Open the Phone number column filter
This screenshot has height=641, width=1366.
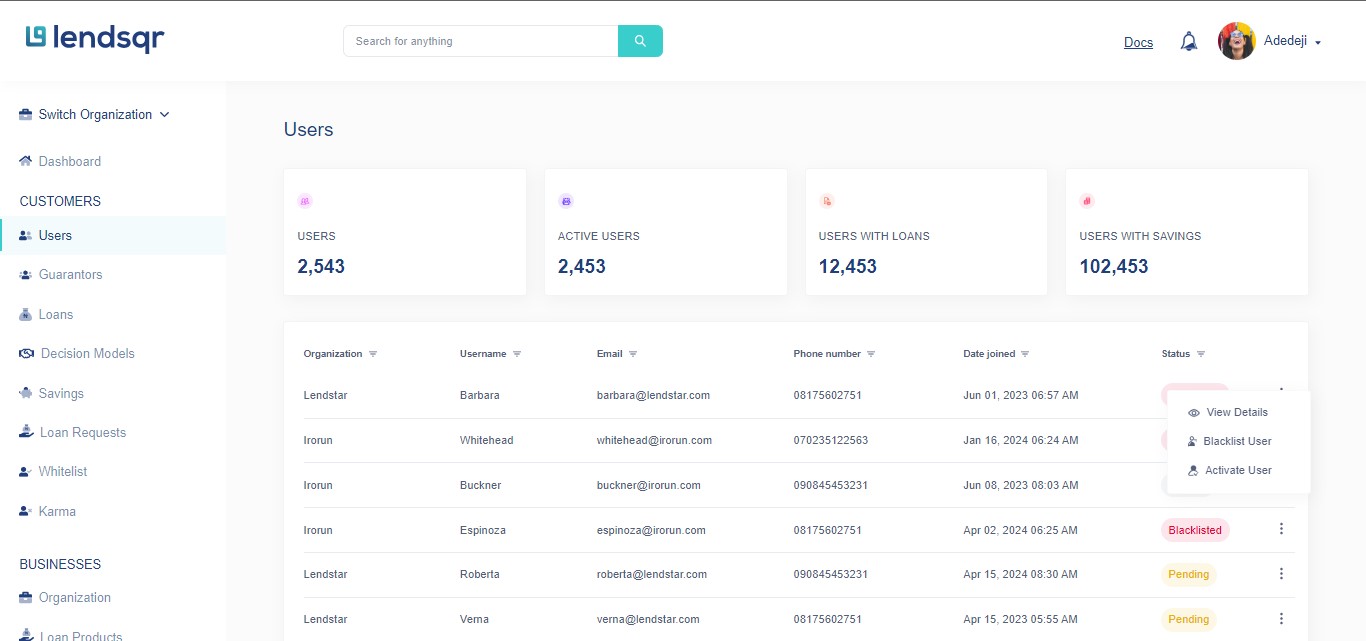click(871, 354)
